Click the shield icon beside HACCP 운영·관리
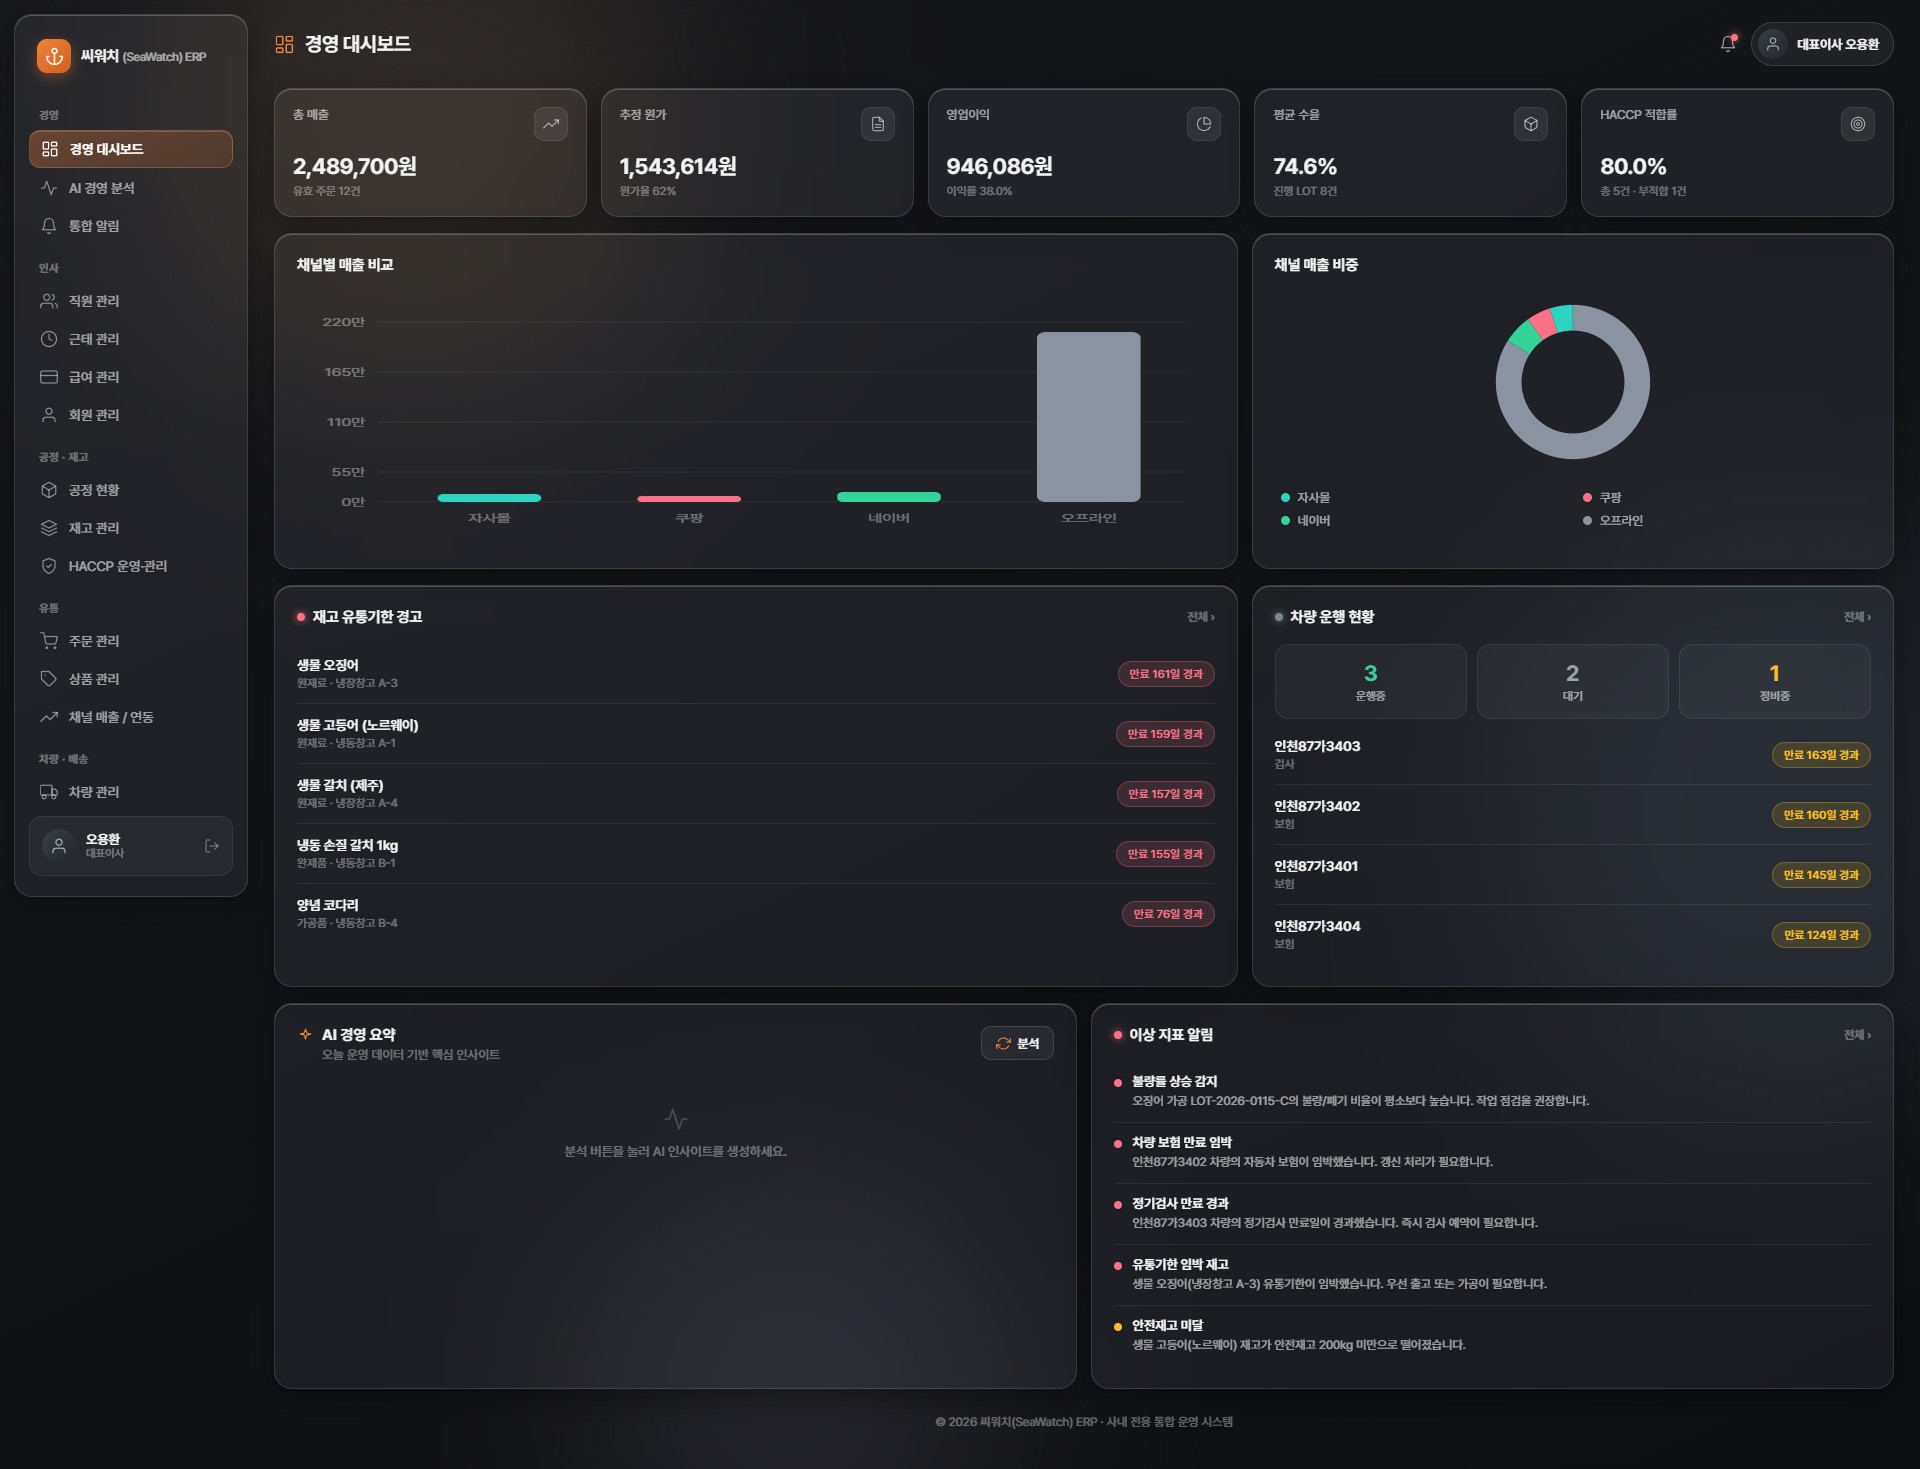Image resolution: width=1920 pixels, height=1469 pixels. coord(48,566)
